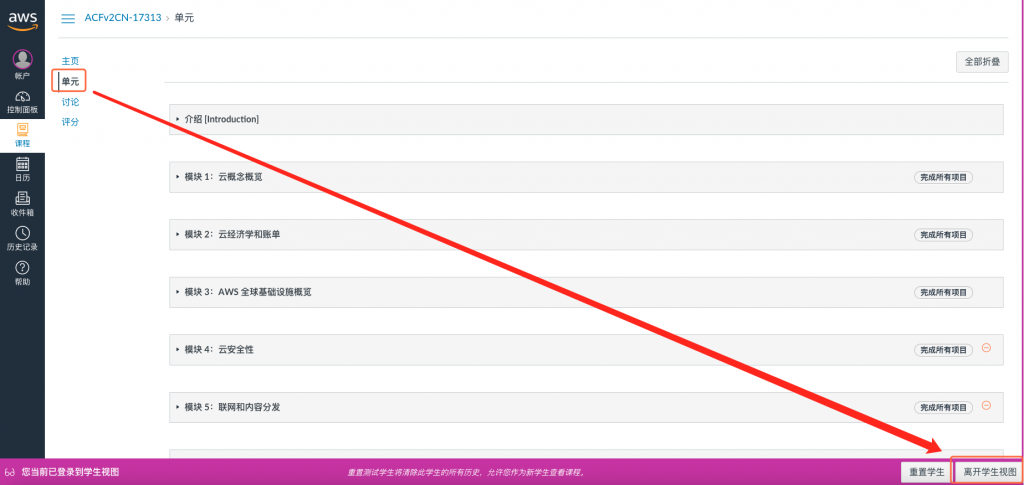Click the orange circle icon in 模块 4 row
1024x485 pixels.
pos(986,348)
